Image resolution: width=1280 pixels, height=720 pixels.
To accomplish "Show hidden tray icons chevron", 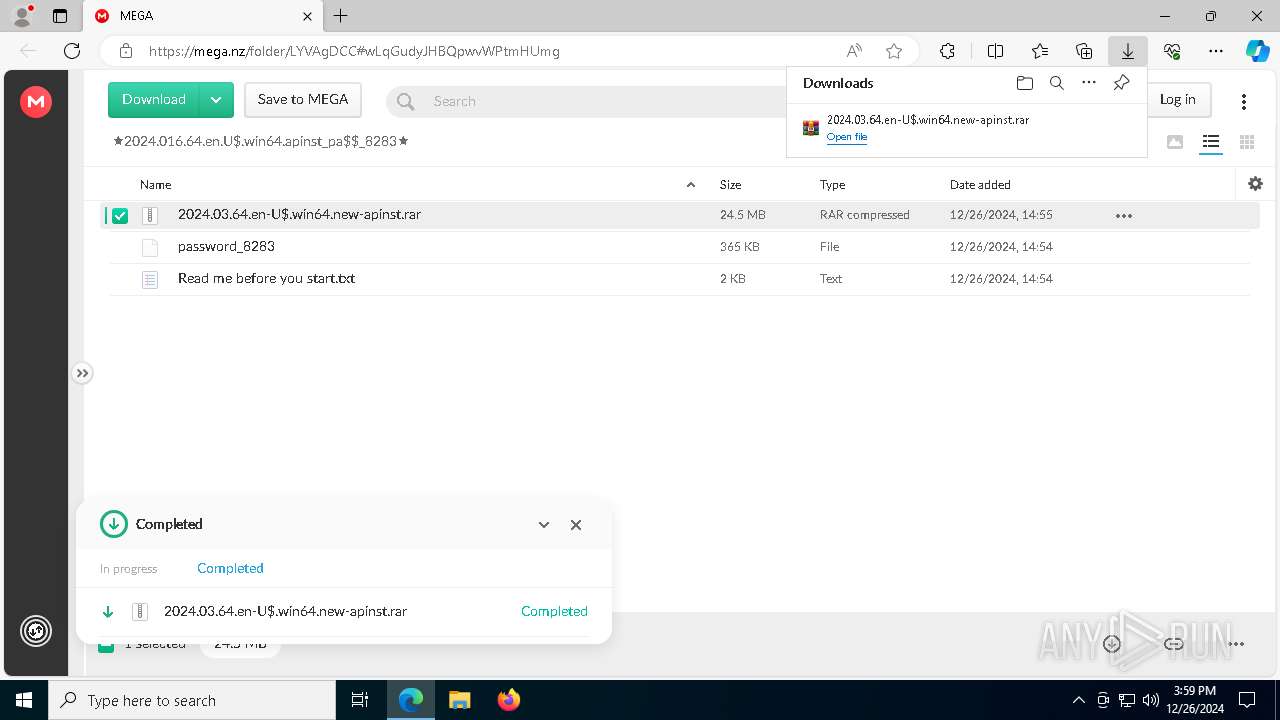I will coord(1078,700).
